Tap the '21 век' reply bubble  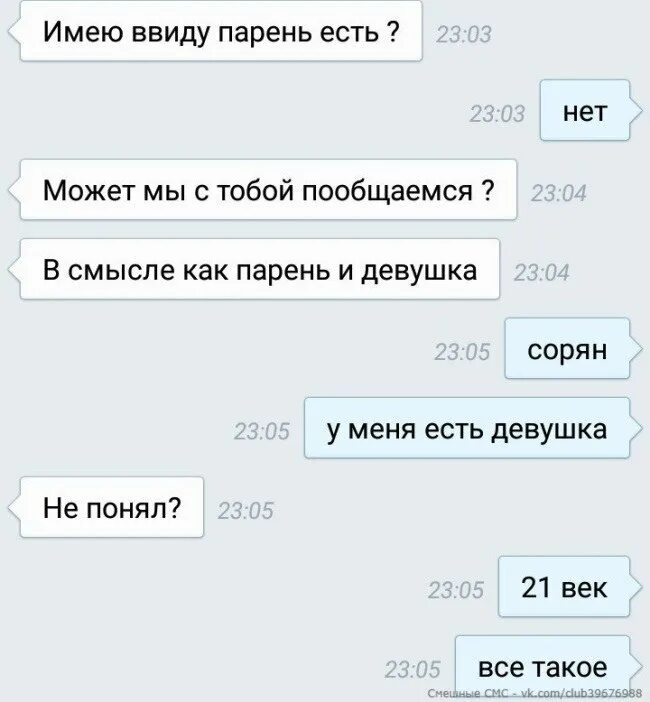point(564,586)
